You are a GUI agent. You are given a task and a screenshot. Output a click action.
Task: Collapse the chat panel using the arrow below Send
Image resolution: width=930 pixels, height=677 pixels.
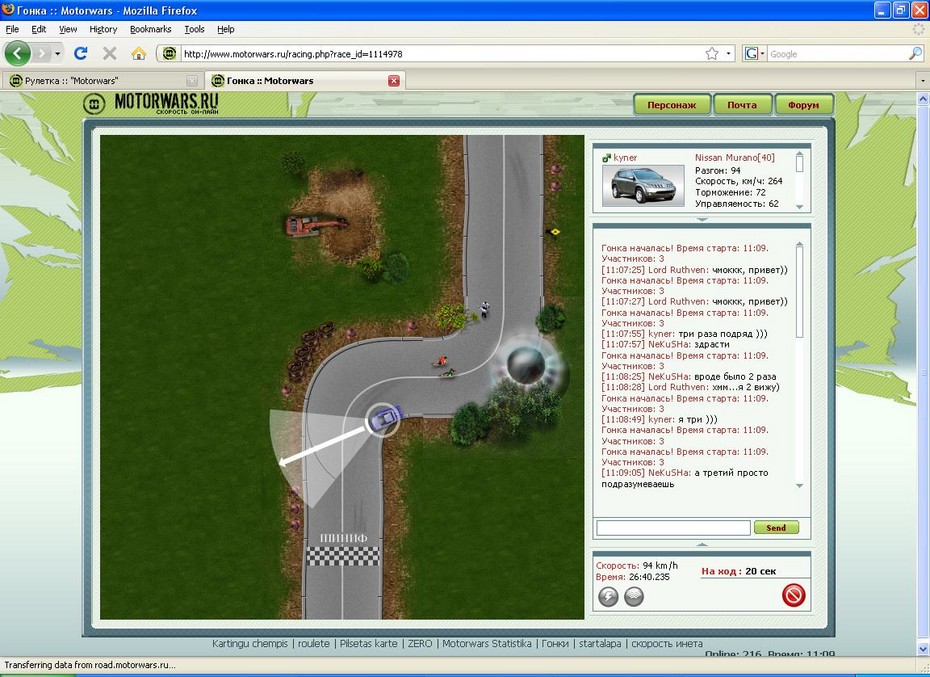[x=702, y=544]
